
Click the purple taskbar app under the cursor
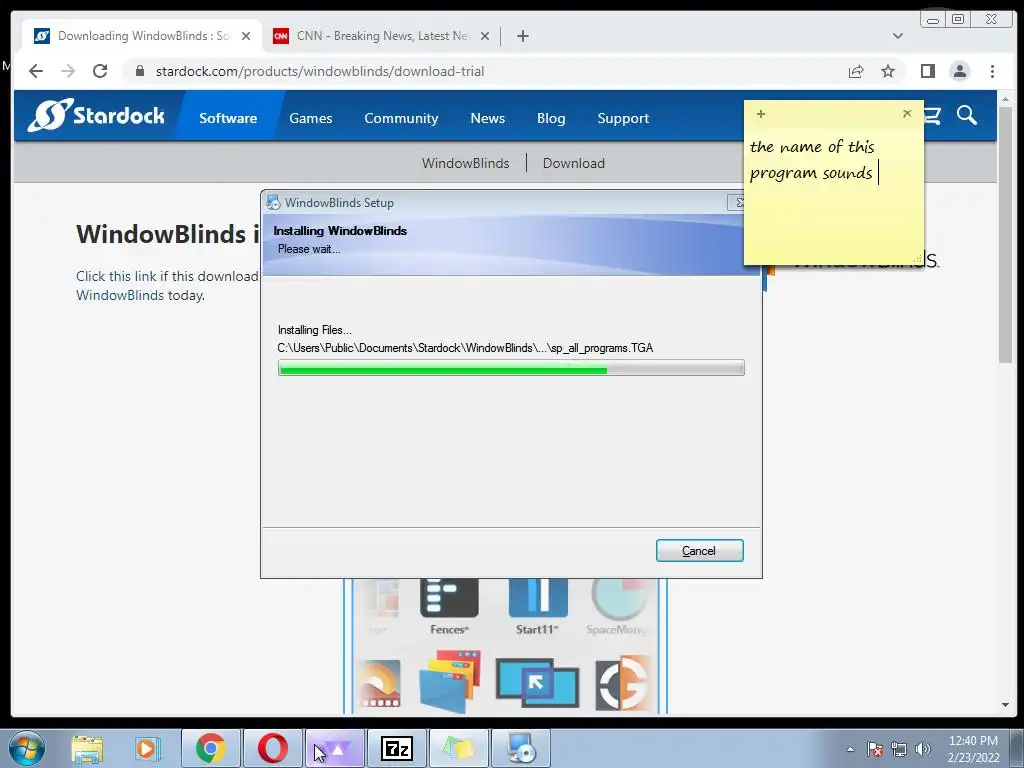334,748
